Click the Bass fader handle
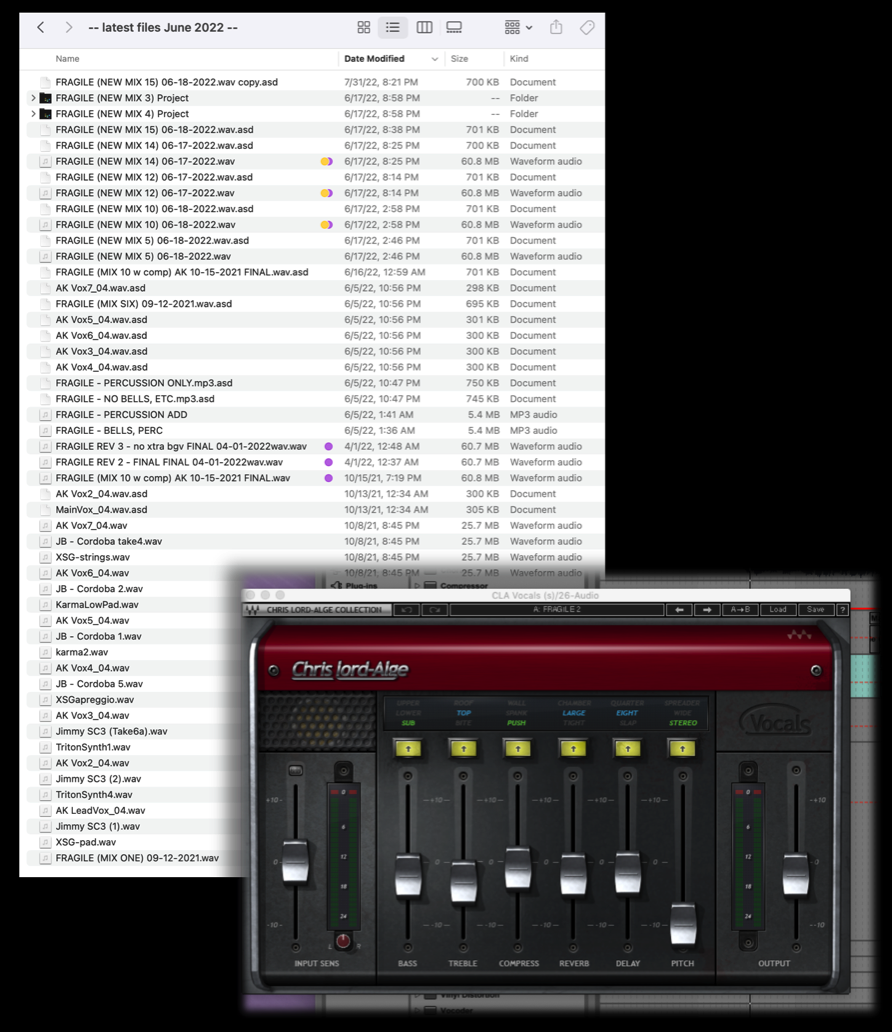 408,875
